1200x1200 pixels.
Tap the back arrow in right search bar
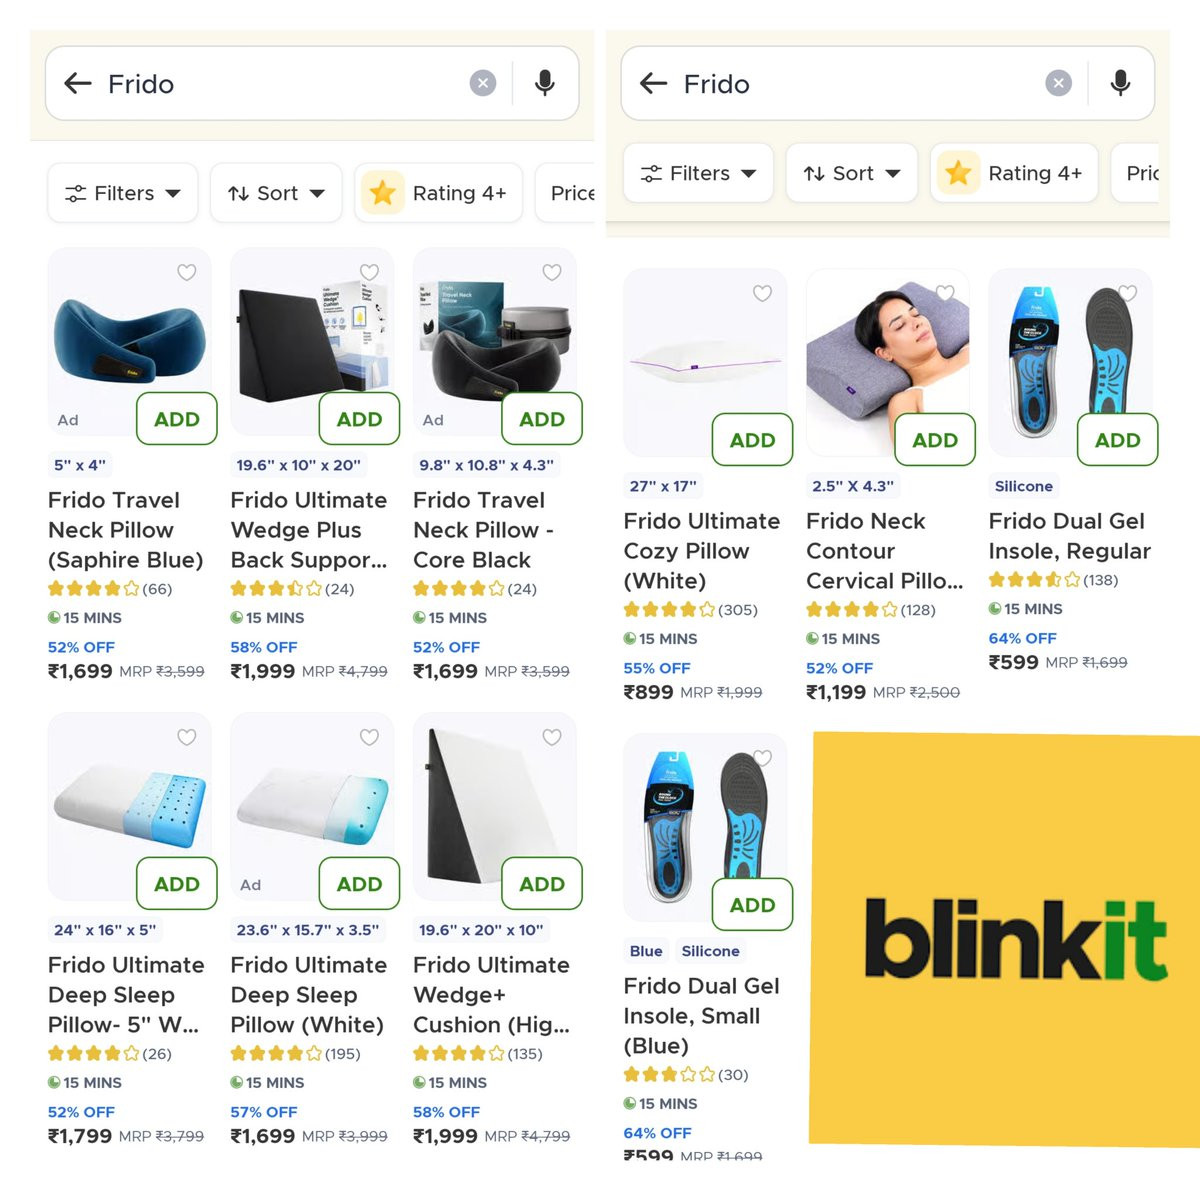pyautogui.click(x=653, y=84)
